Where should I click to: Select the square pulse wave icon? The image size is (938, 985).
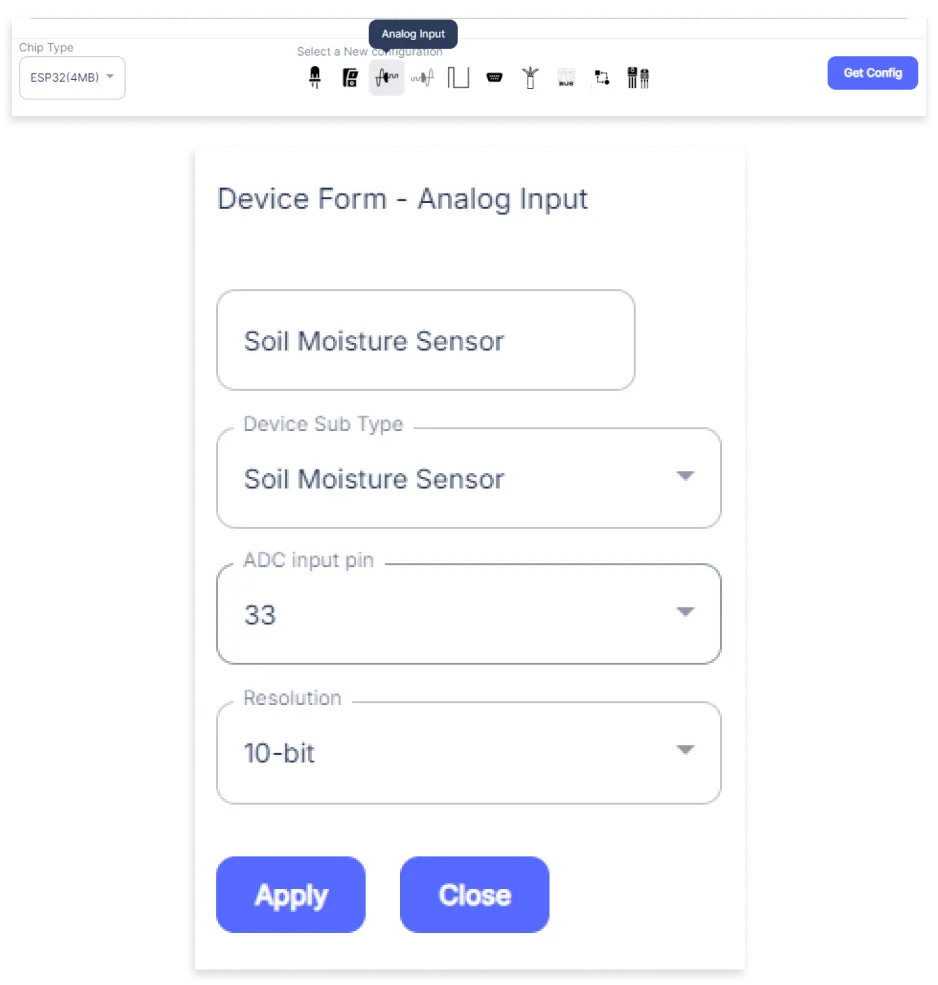point(458,78)
